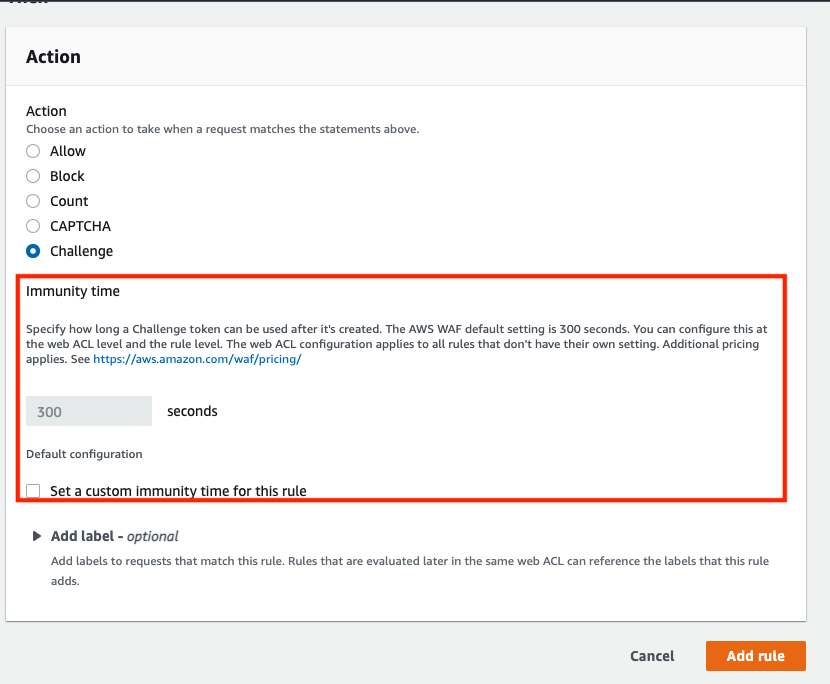Click the Cancel button

[652, 656]
